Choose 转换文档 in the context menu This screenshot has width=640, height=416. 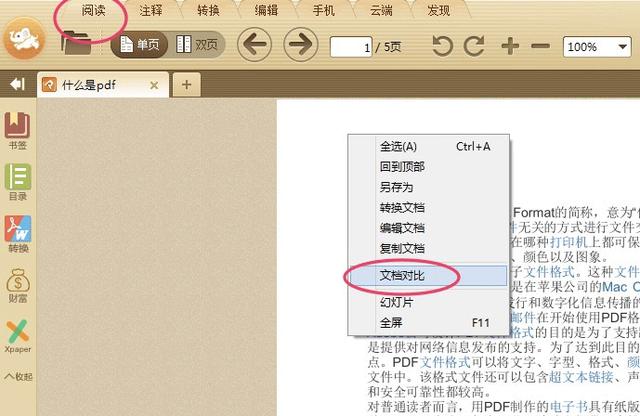tap(429, 207)
